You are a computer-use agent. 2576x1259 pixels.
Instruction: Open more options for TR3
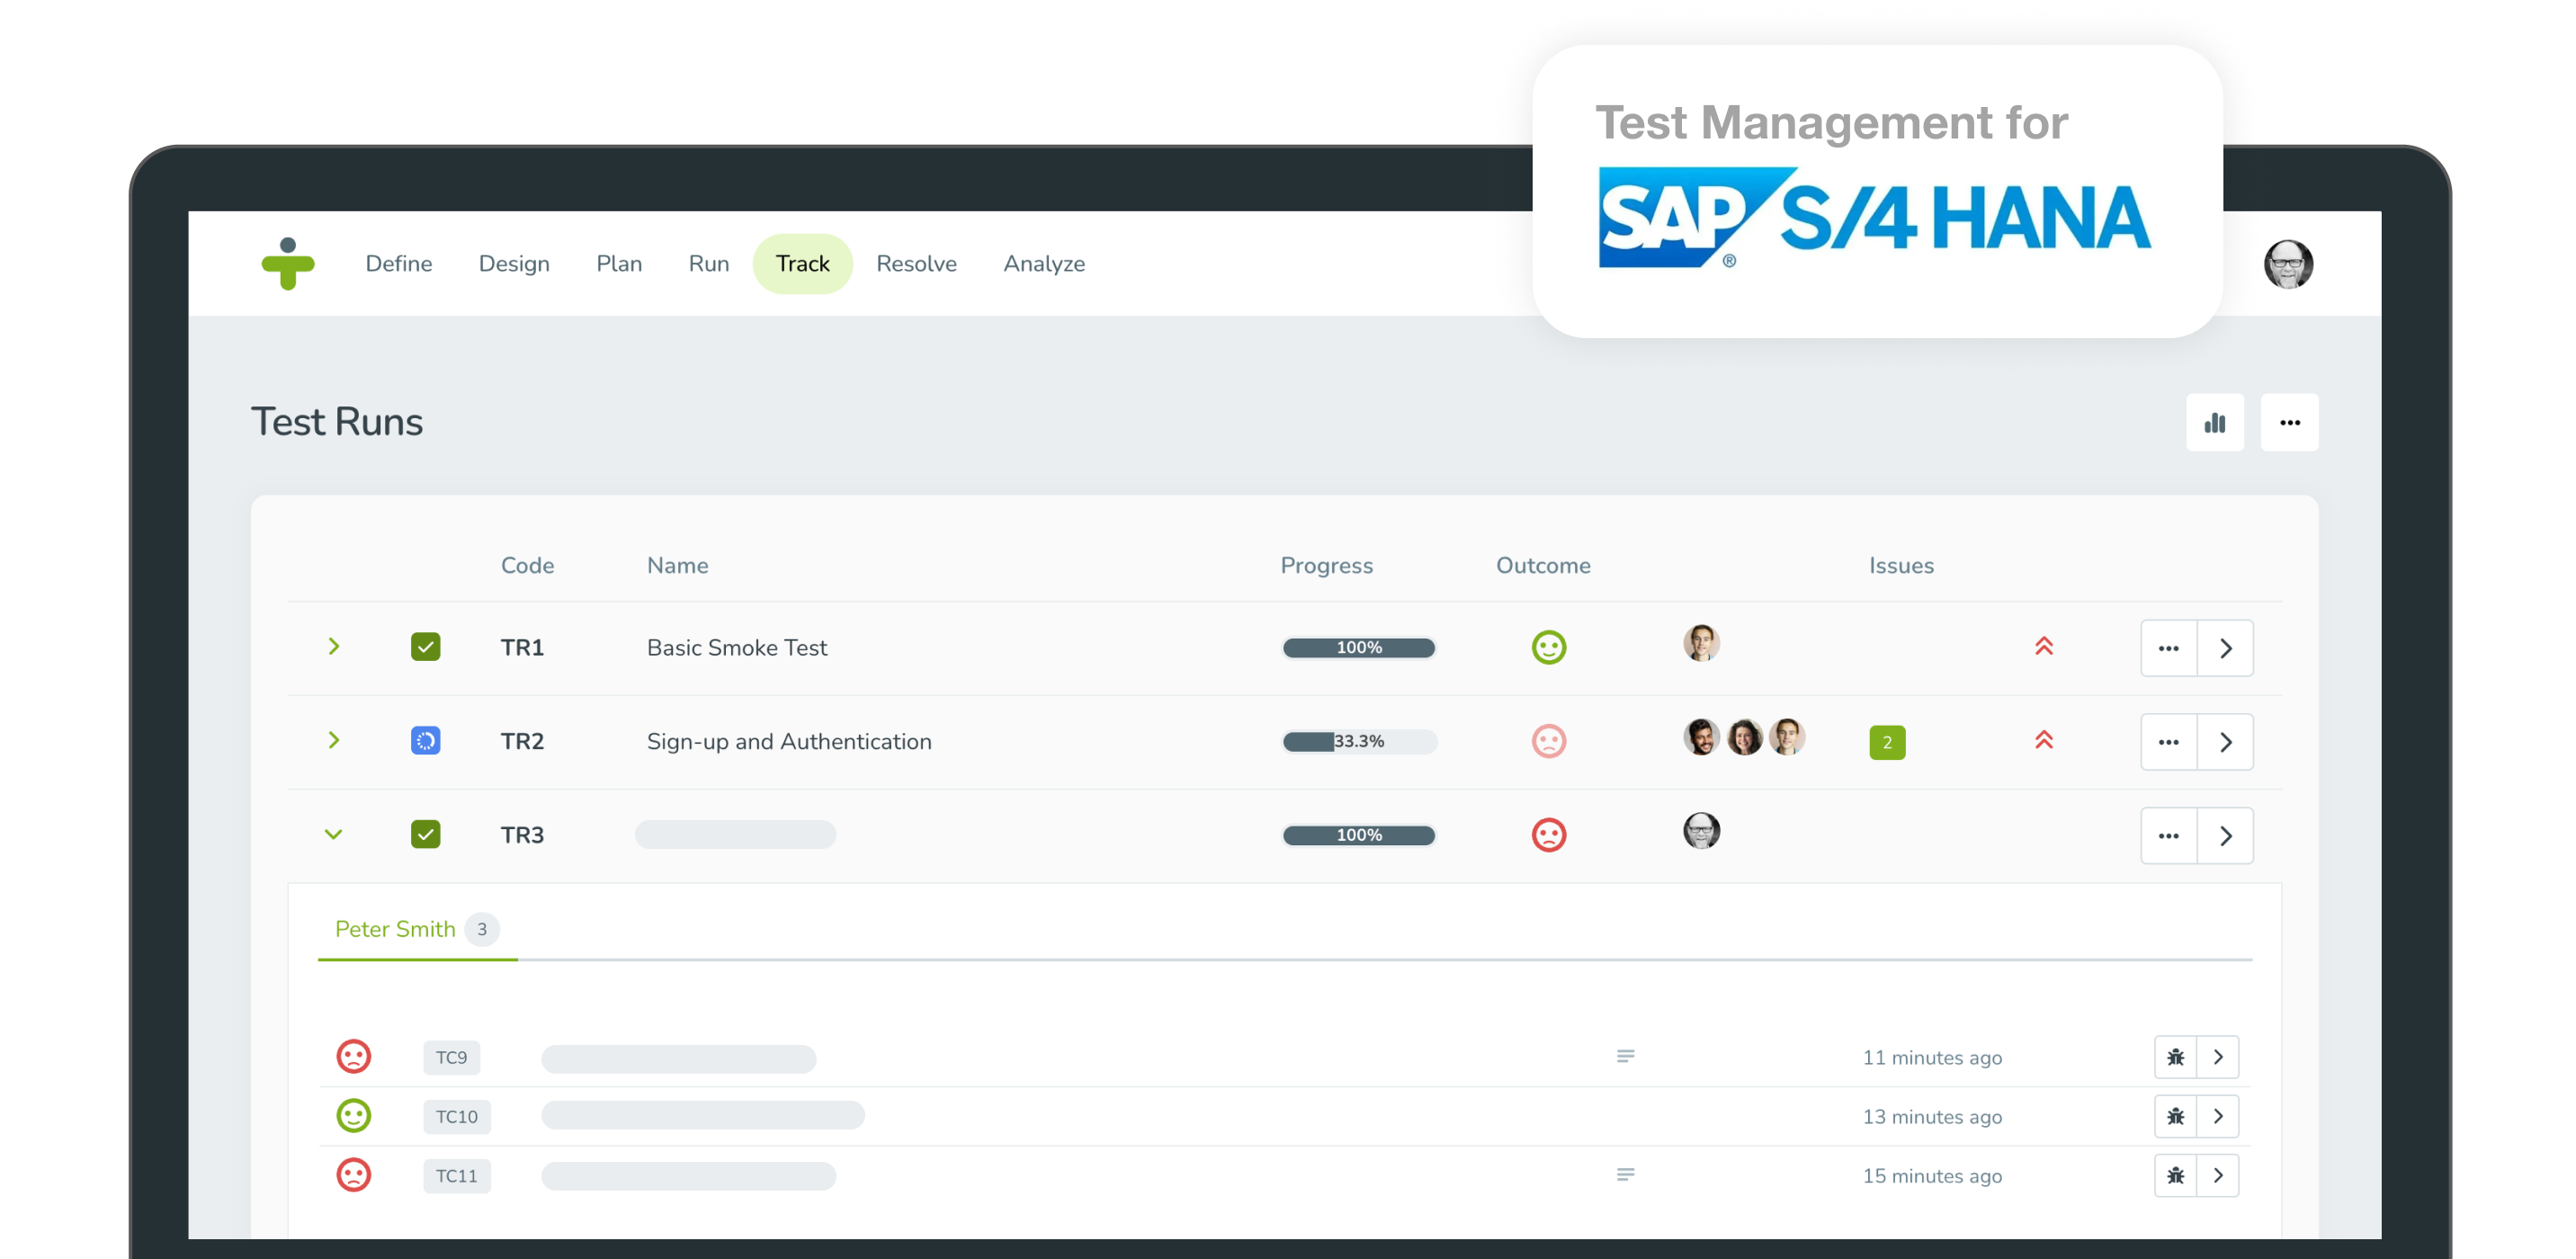[2169, 836]
